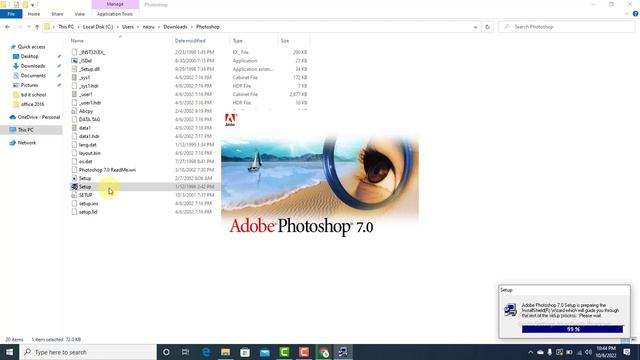This screenshot has width=640, height=360.
Task: Click the volume speaker tray icon
Action: [588, 352]
